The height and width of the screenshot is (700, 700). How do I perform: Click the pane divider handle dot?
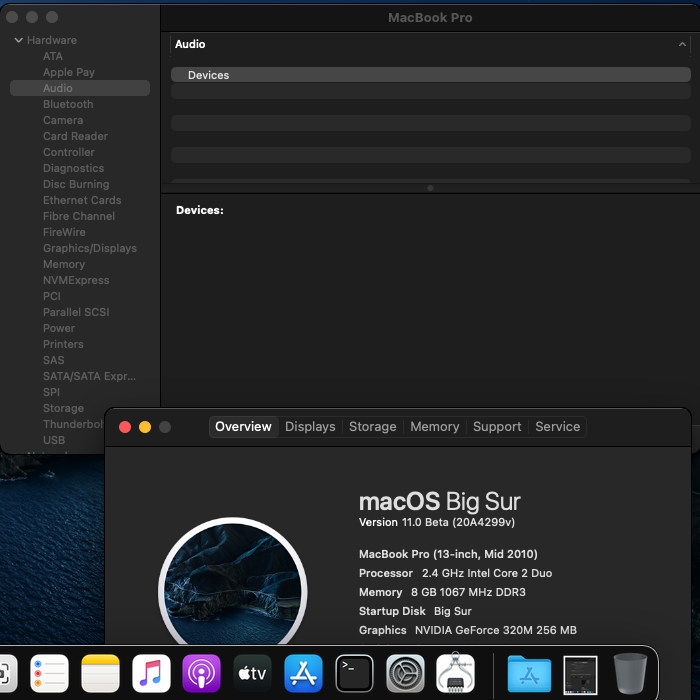point(430,188)
